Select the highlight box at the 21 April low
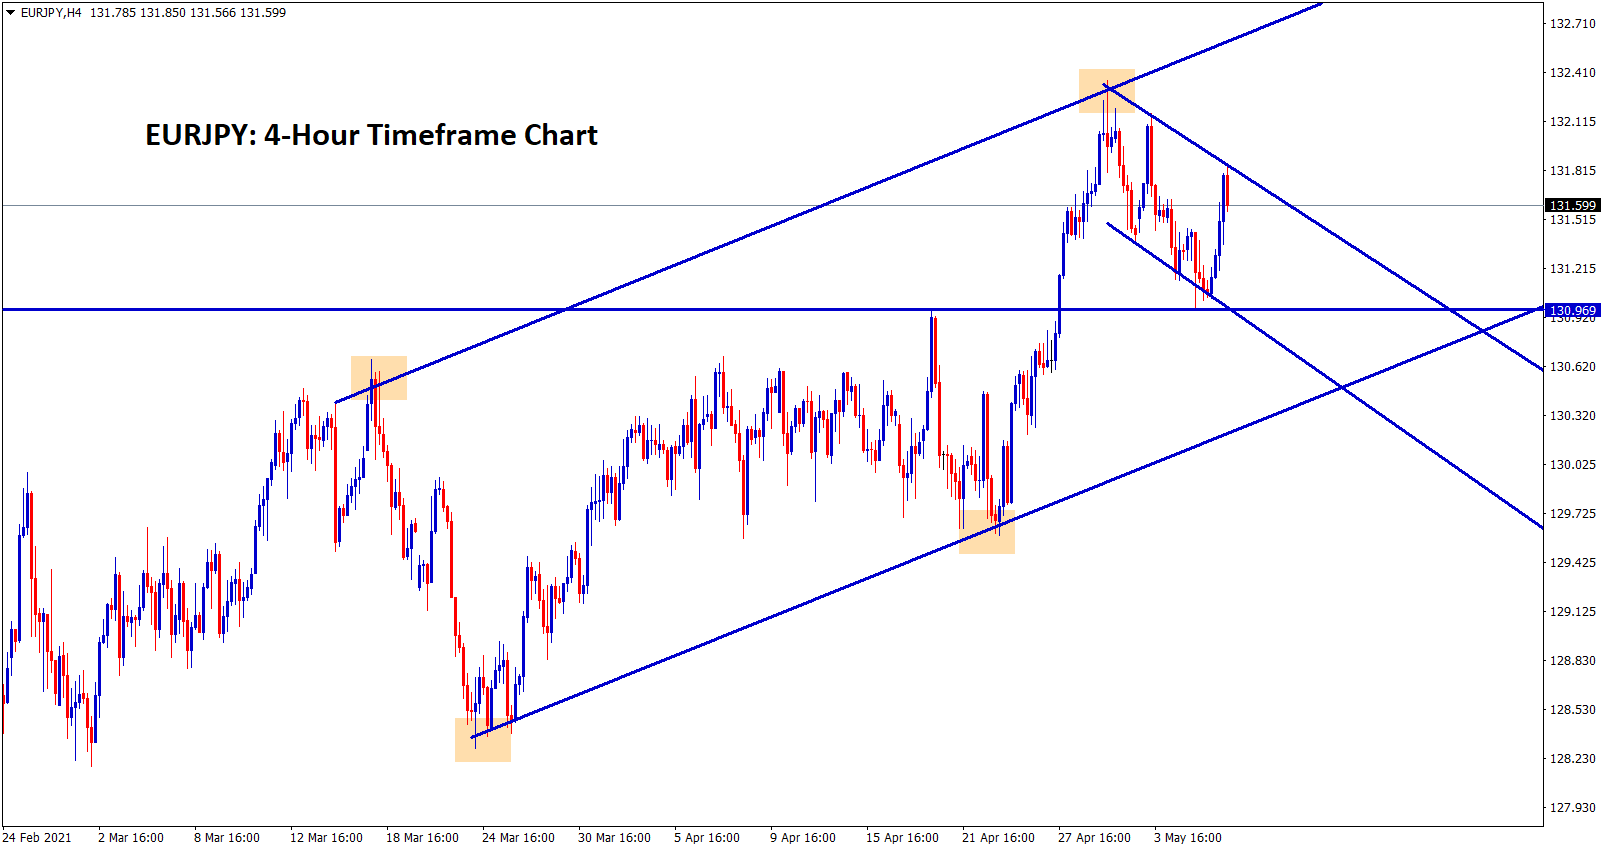 point(987,532)
